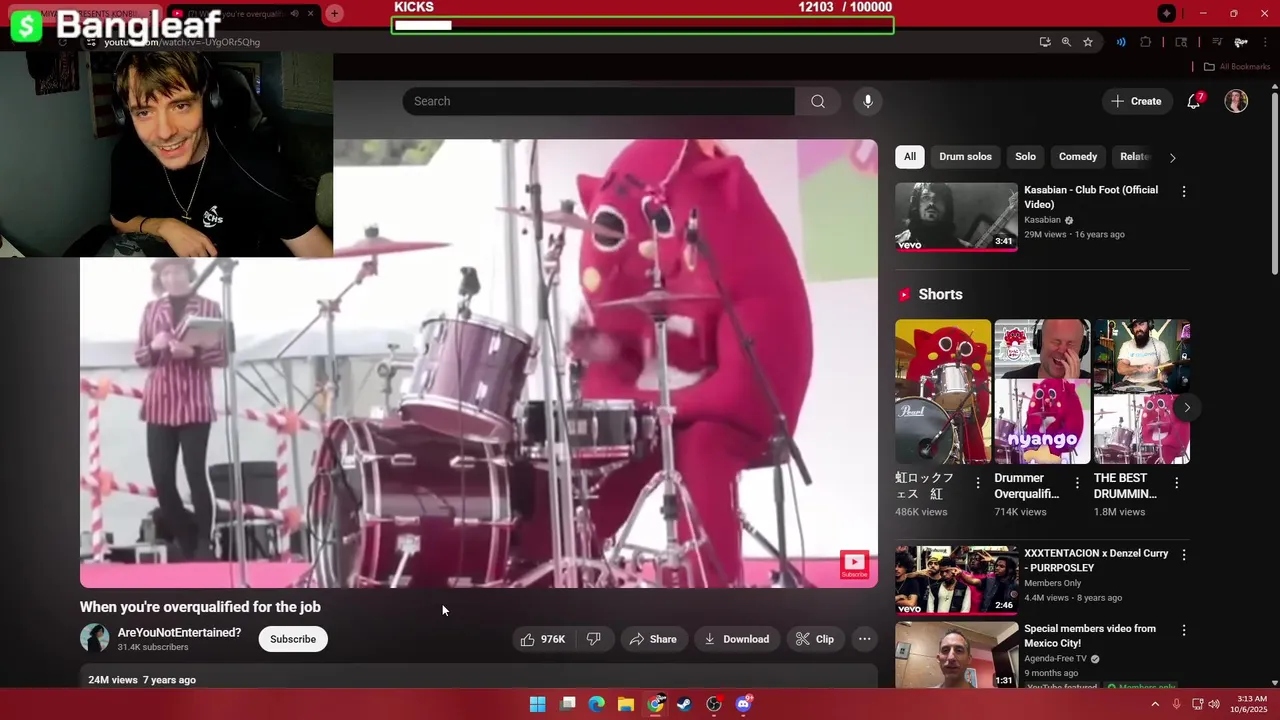Open All Bookmarks folder
Screen dimensions: 1280x720
coord(1237,67)
